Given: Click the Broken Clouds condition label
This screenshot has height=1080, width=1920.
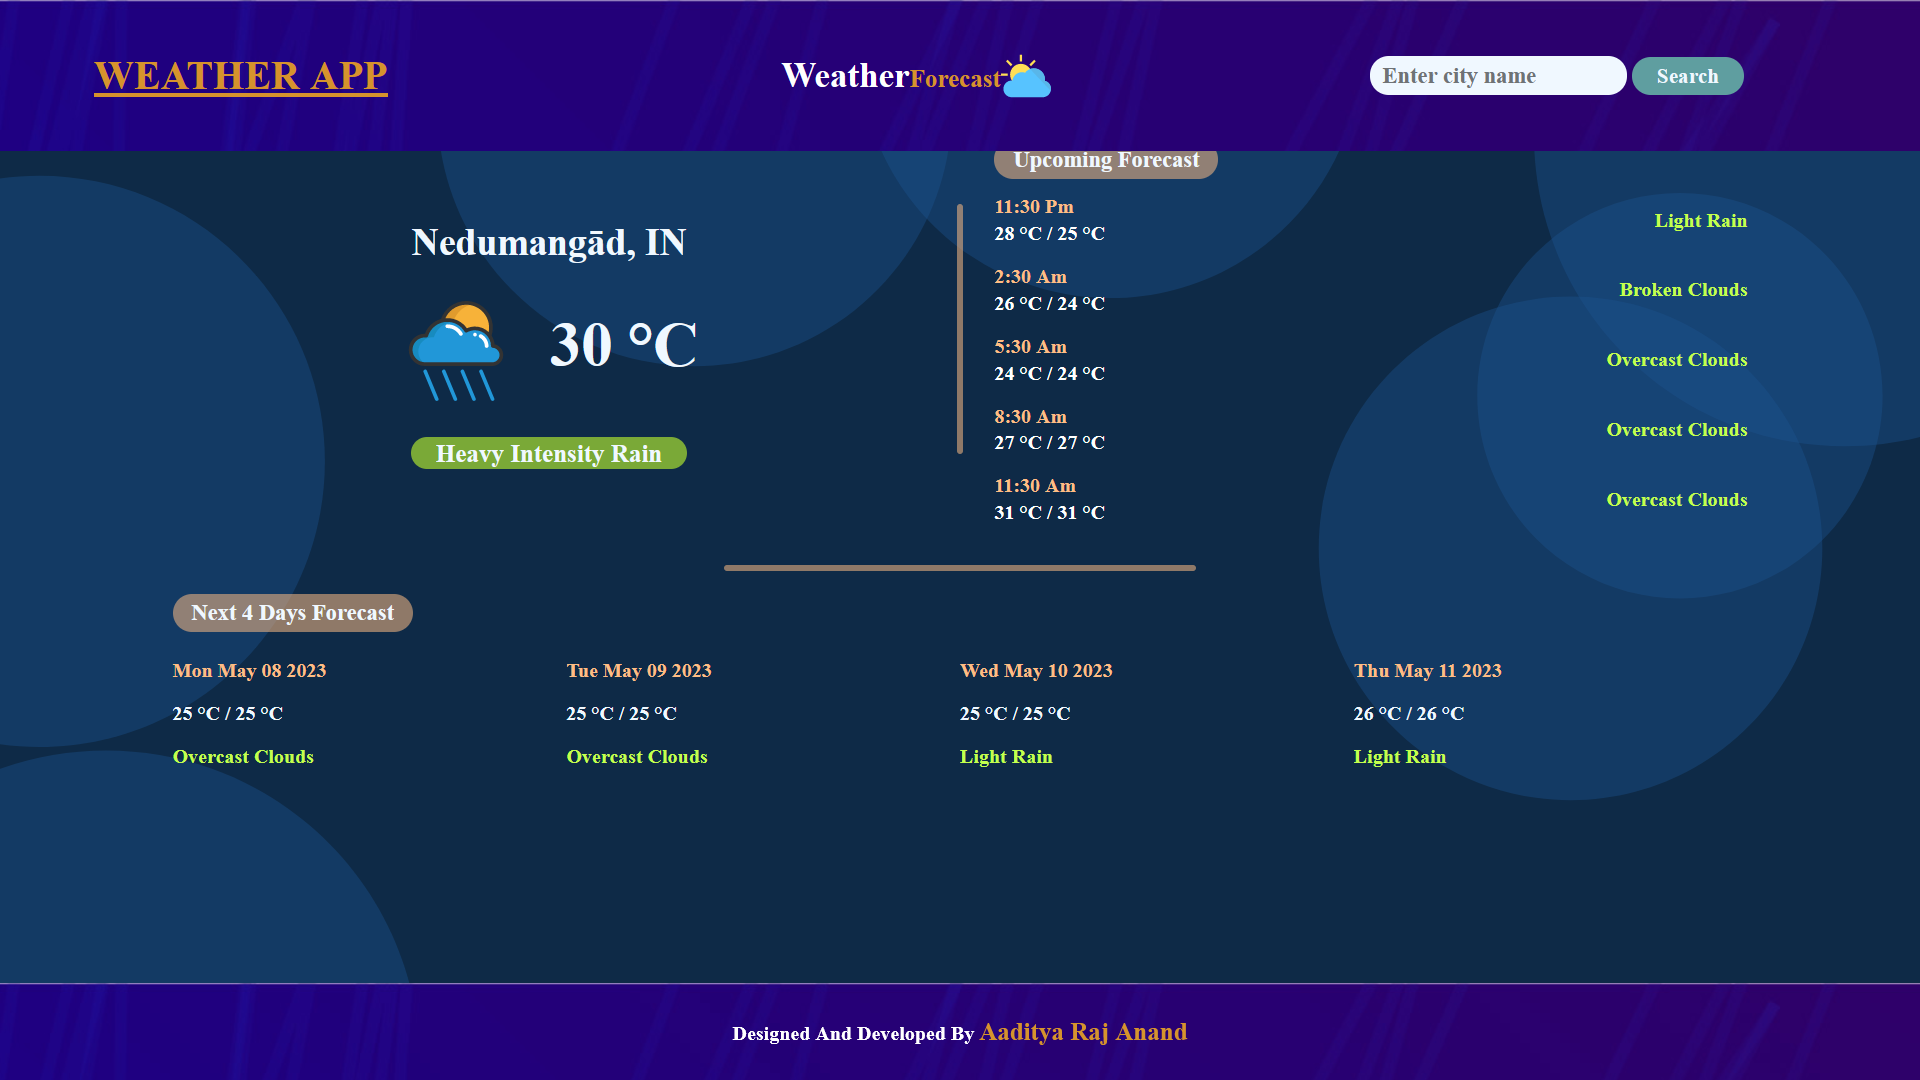Looking at the screenshot, I should click(x=1683, y=289).
